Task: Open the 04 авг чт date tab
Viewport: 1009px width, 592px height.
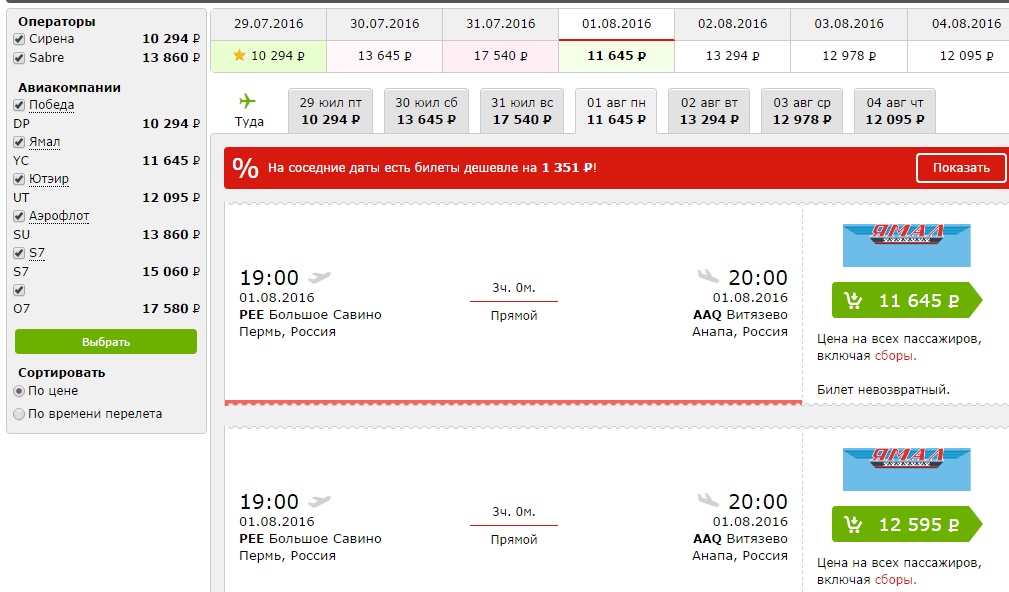Action: coord(894,111)
